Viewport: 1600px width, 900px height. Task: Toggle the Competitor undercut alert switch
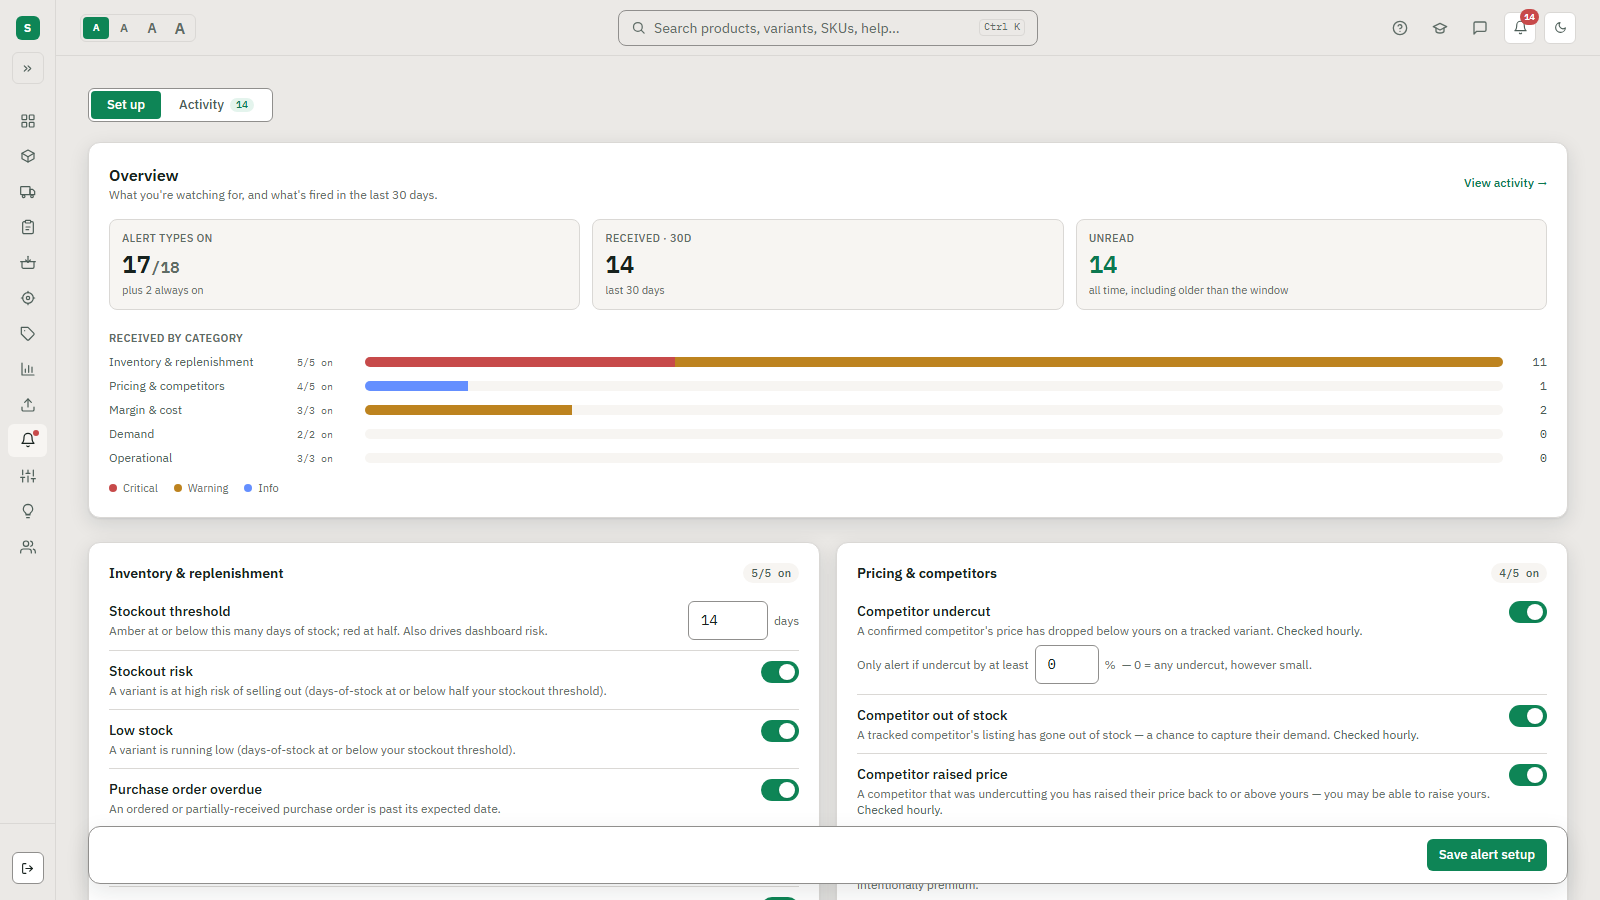tap(1528, 612)
